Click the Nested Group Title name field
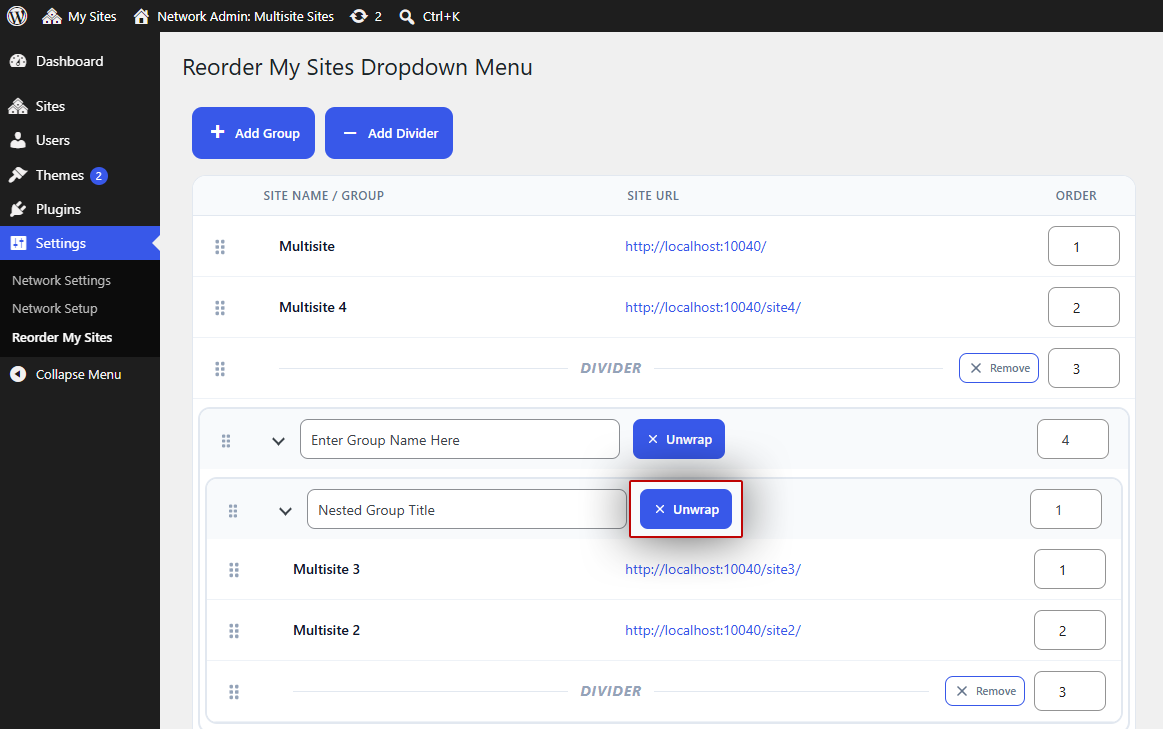Screen dimensions: 1163x729 click(467, 509)
